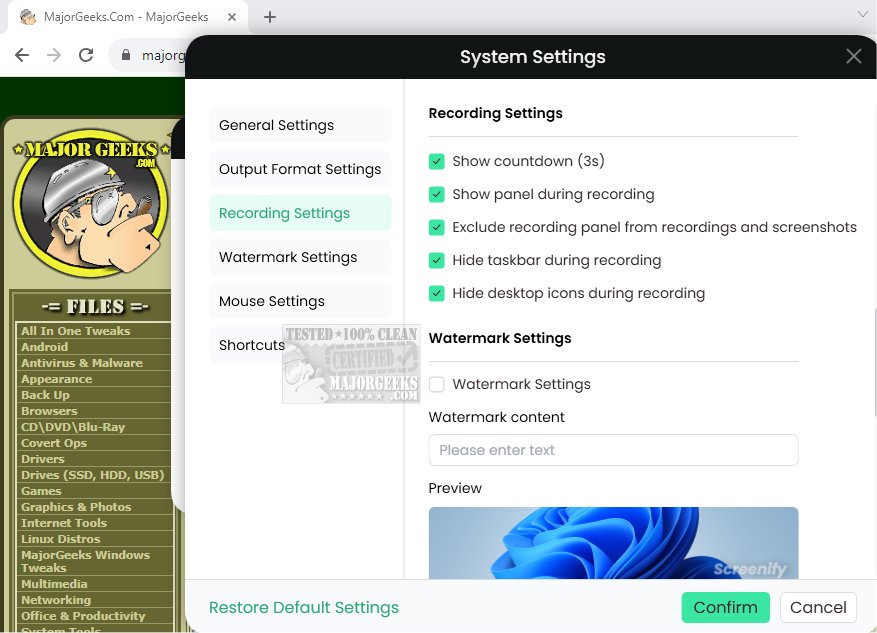Viewport: 877px width, 633px height.
Task: Open the Networking category link
Action: pyautogui.click(x=56, y=600)
